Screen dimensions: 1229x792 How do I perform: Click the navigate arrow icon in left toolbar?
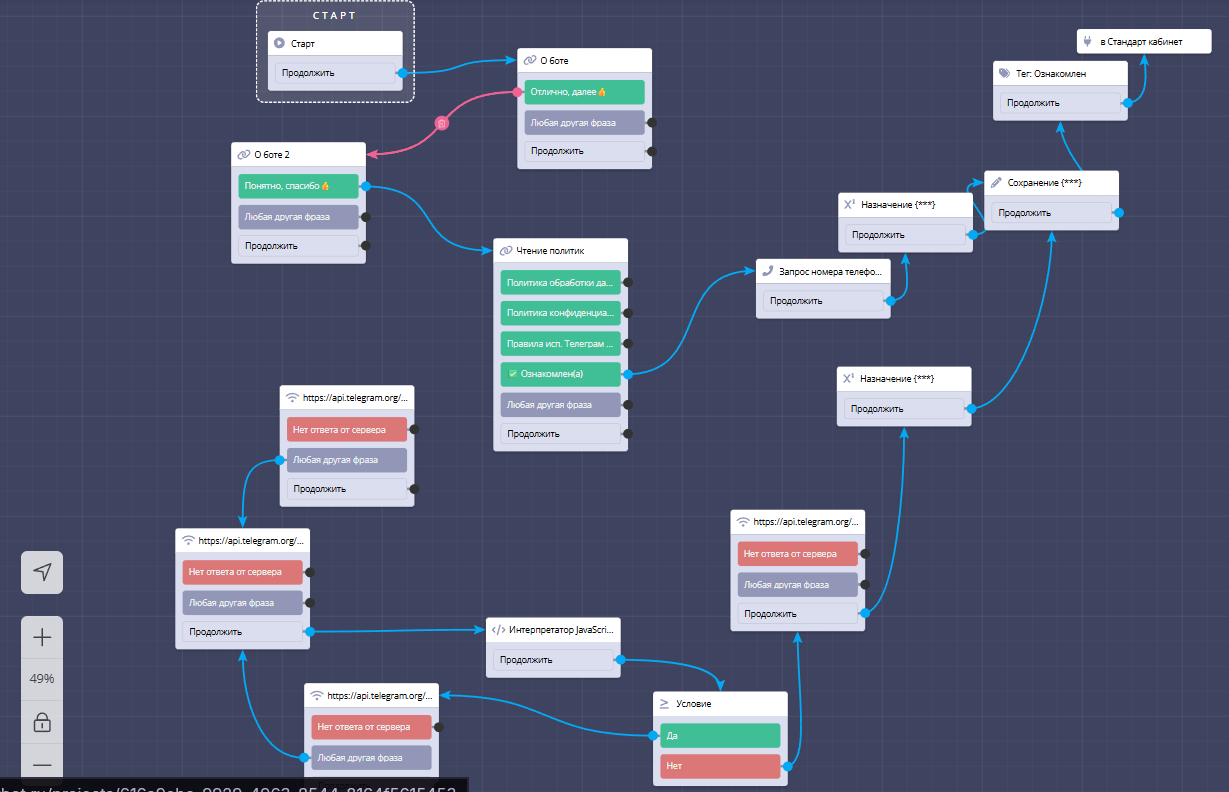pos(42,572)
